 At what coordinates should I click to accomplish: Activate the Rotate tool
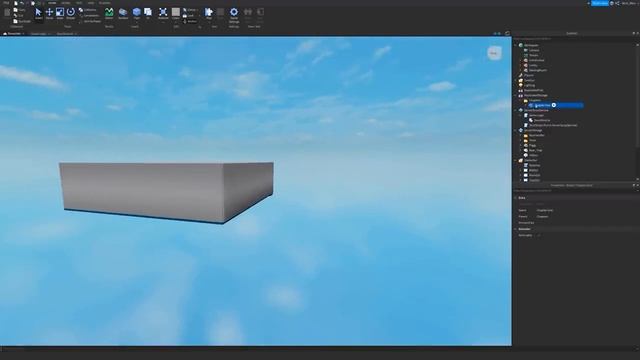point(71,13)
